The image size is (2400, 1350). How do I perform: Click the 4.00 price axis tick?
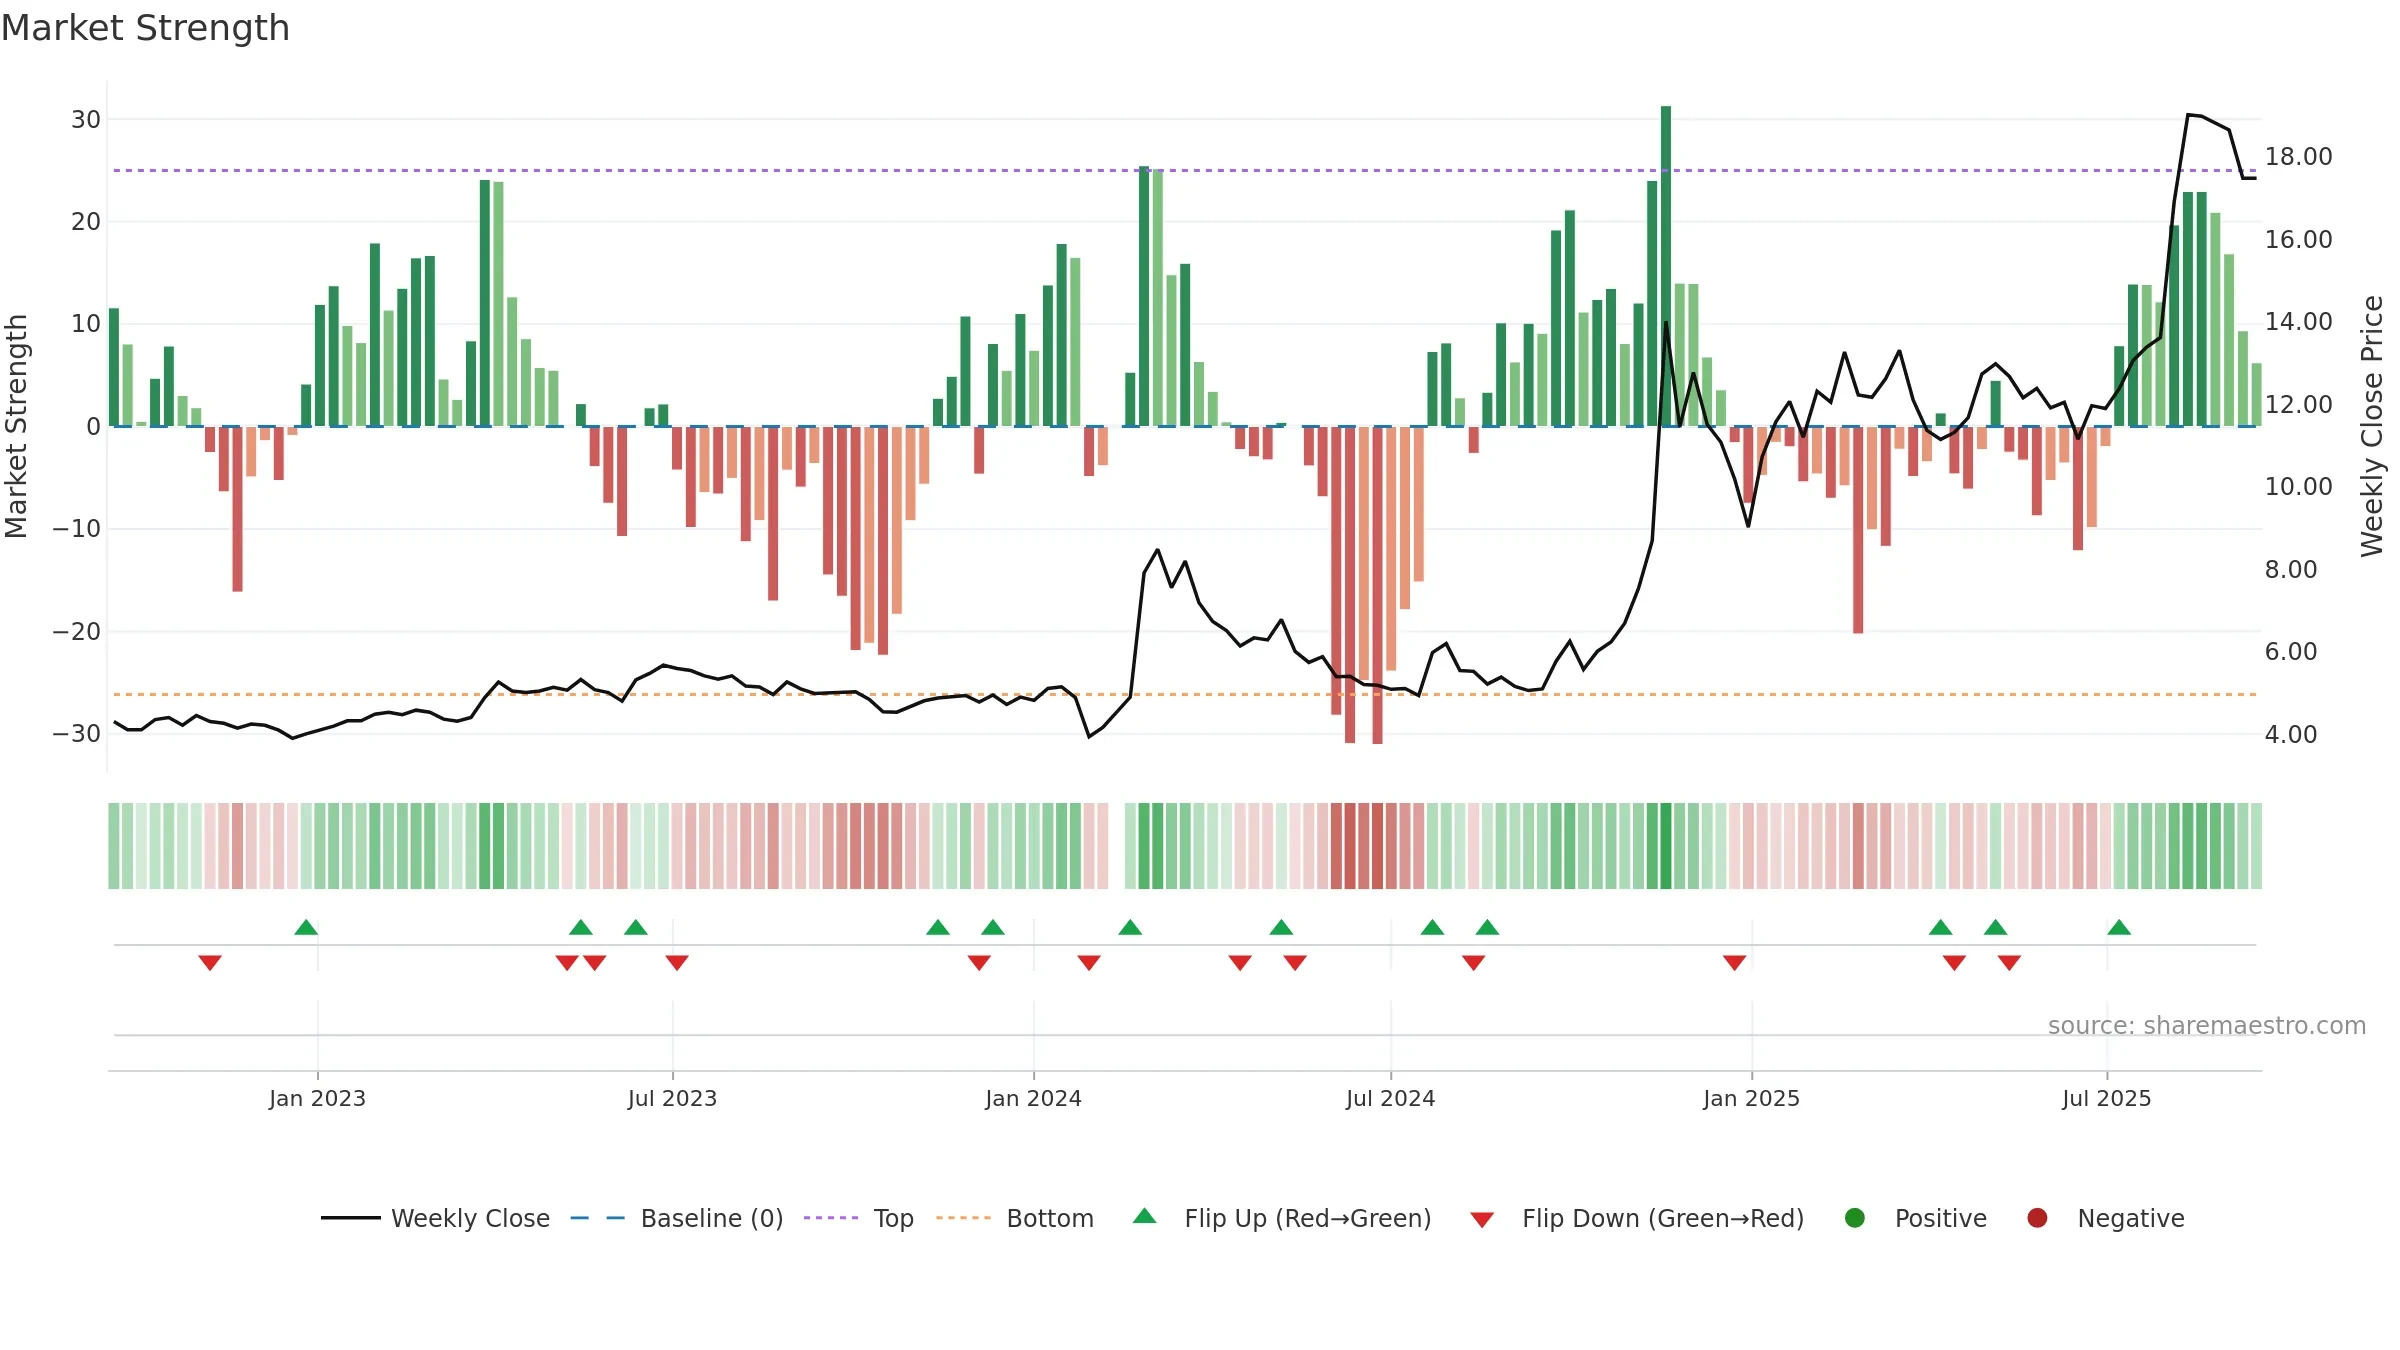coord(2291,734)
